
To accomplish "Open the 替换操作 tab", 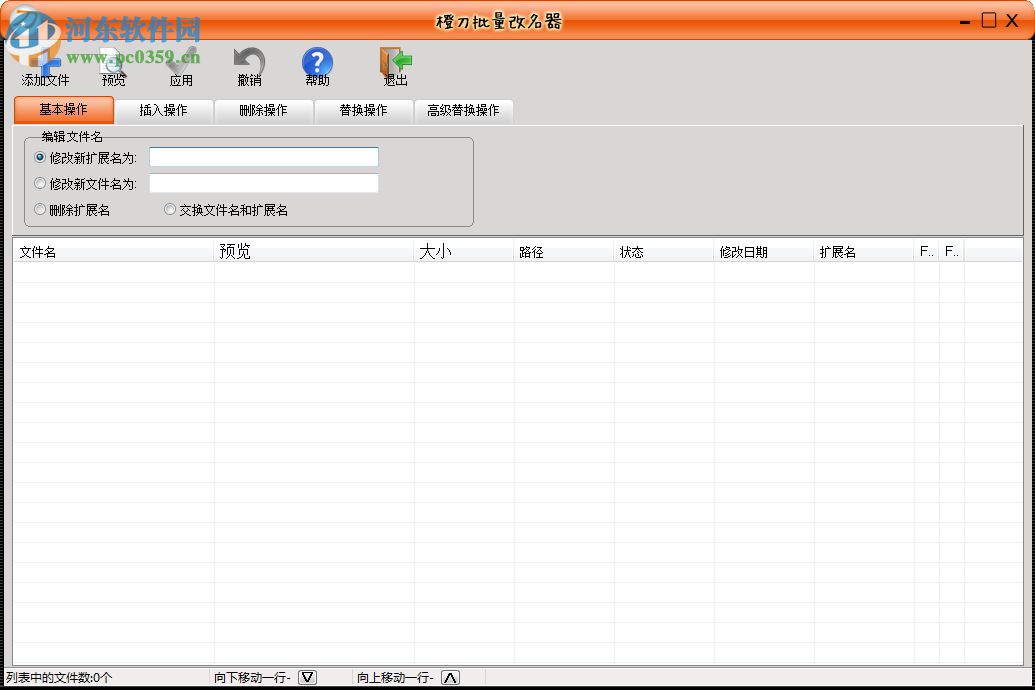I will [363, 111].
